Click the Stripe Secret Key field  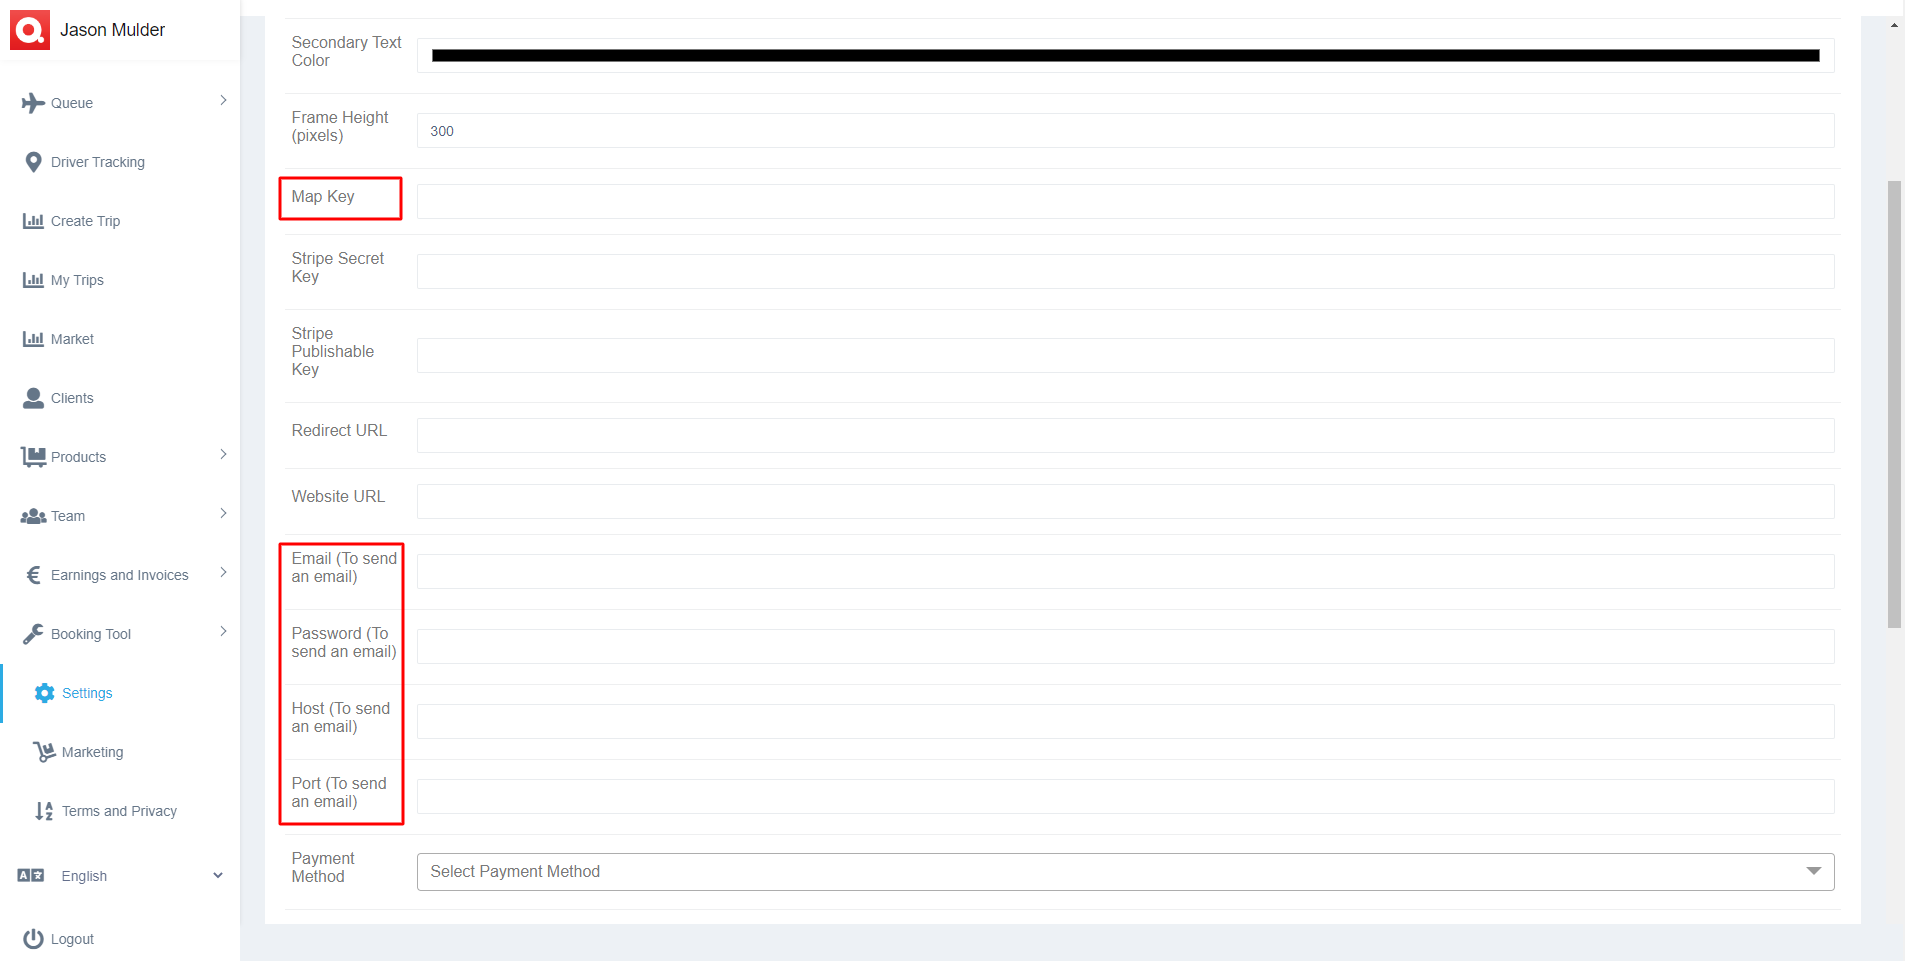click(x=1125, y=271)
